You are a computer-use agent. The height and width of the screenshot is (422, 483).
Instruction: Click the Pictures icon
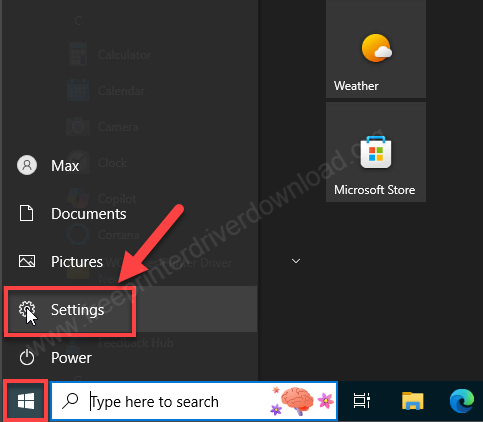27,261
